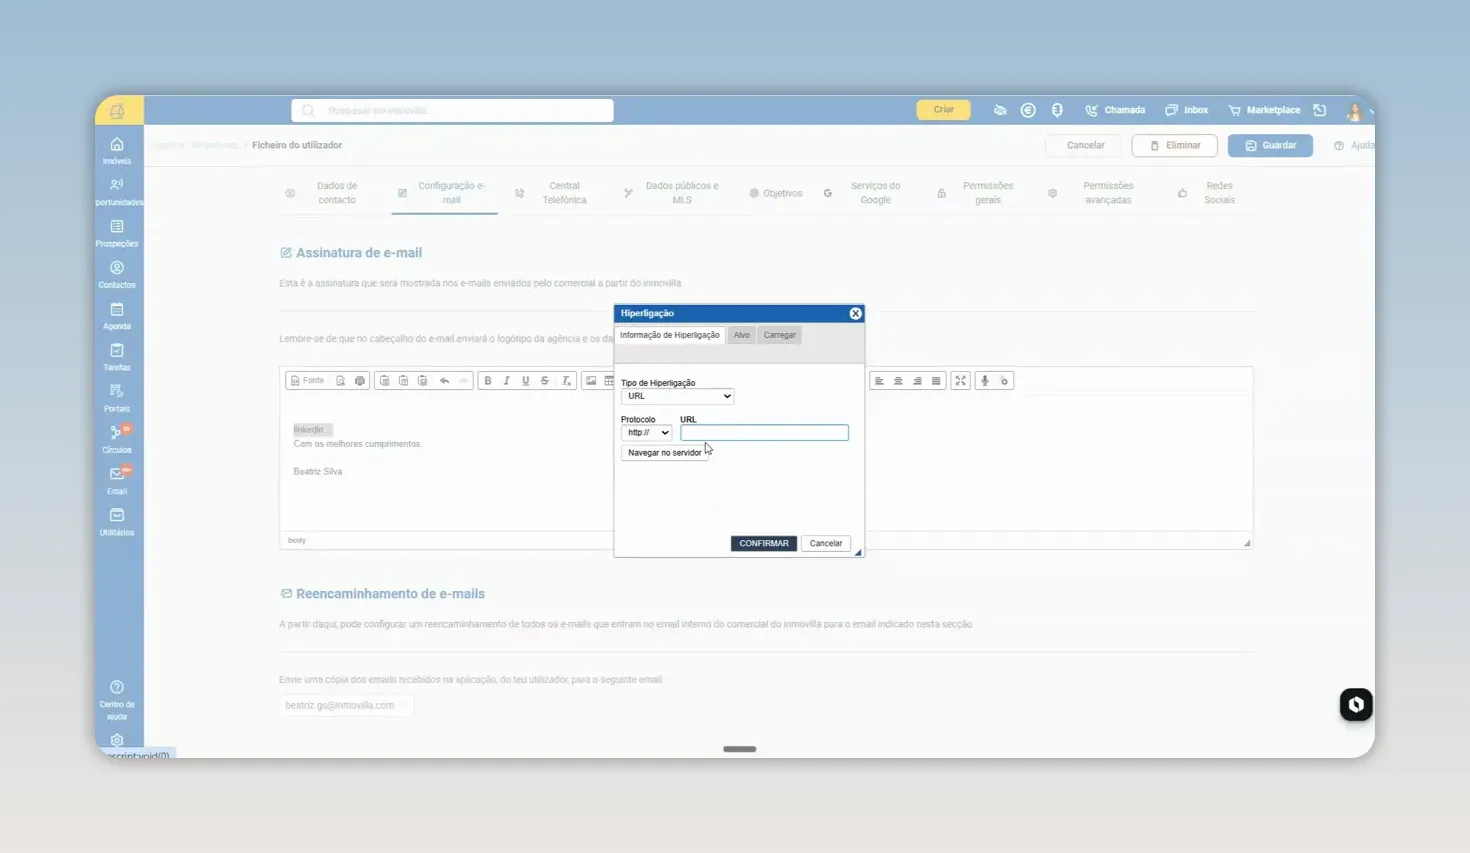Open the Marketplace link
Viewport: 1470px width, 853px height.
pos(1264,110)
